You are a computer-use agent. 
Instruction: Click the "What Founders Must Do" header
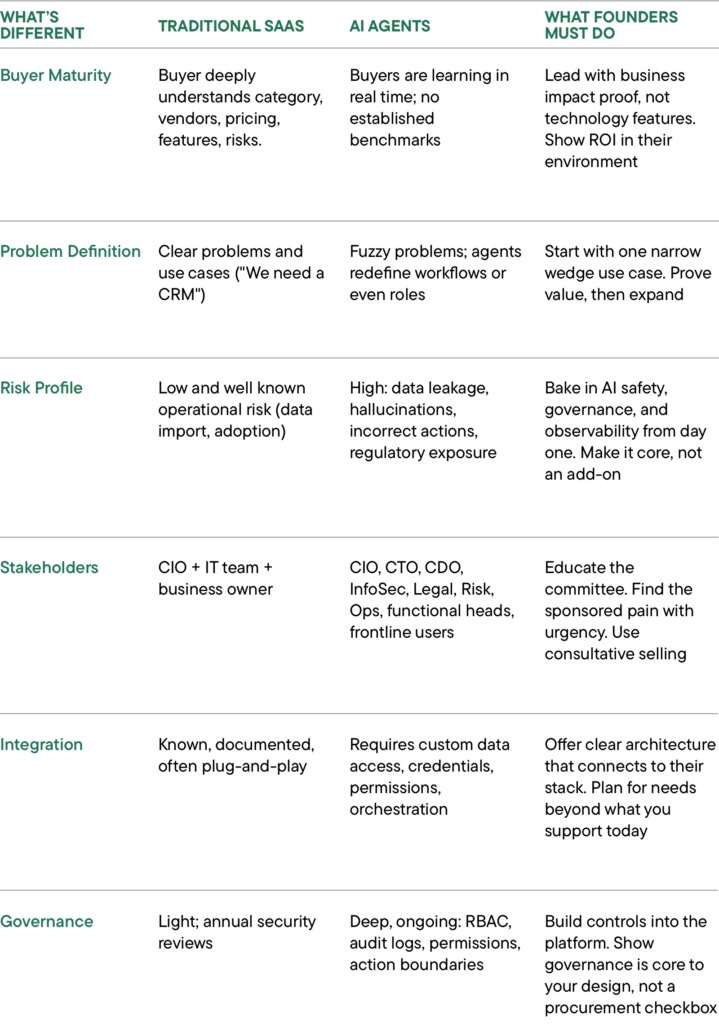pyautogui.click(x=610, y=25)
